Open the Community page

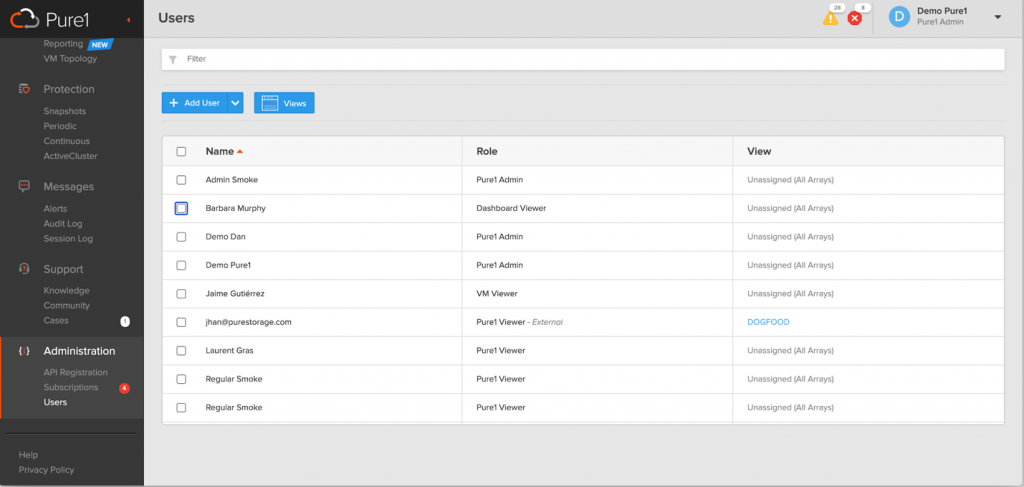tap(67, 306)
